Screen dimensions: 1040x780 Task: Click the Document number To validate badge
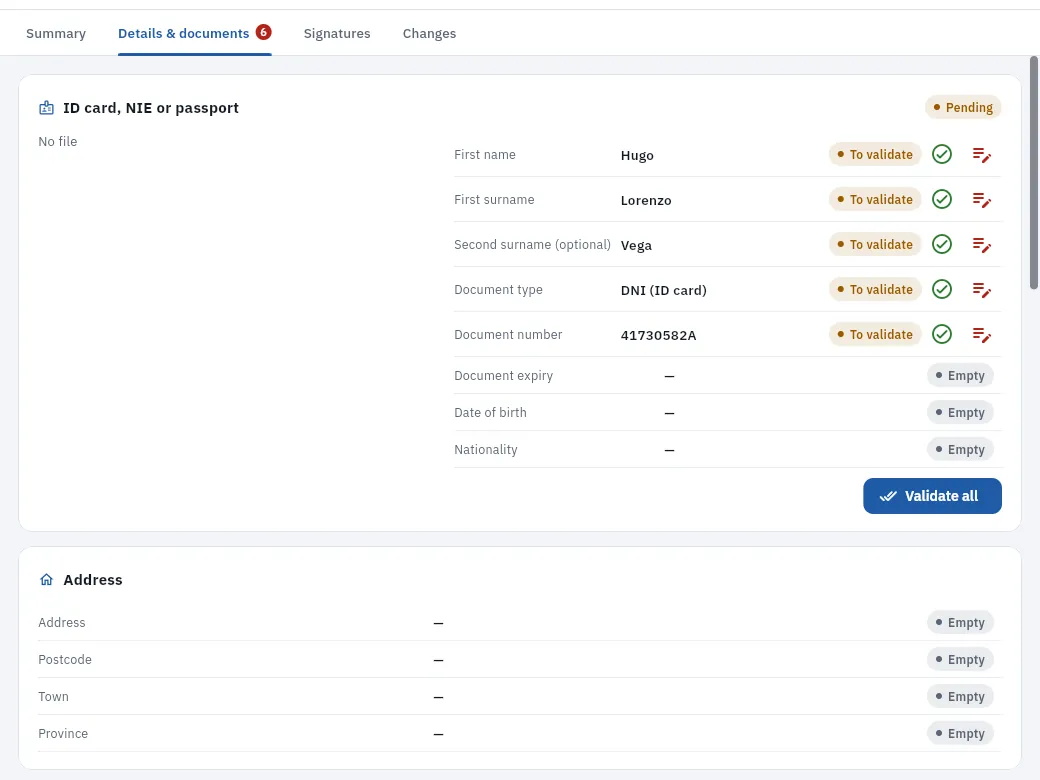tap(875, 334)
